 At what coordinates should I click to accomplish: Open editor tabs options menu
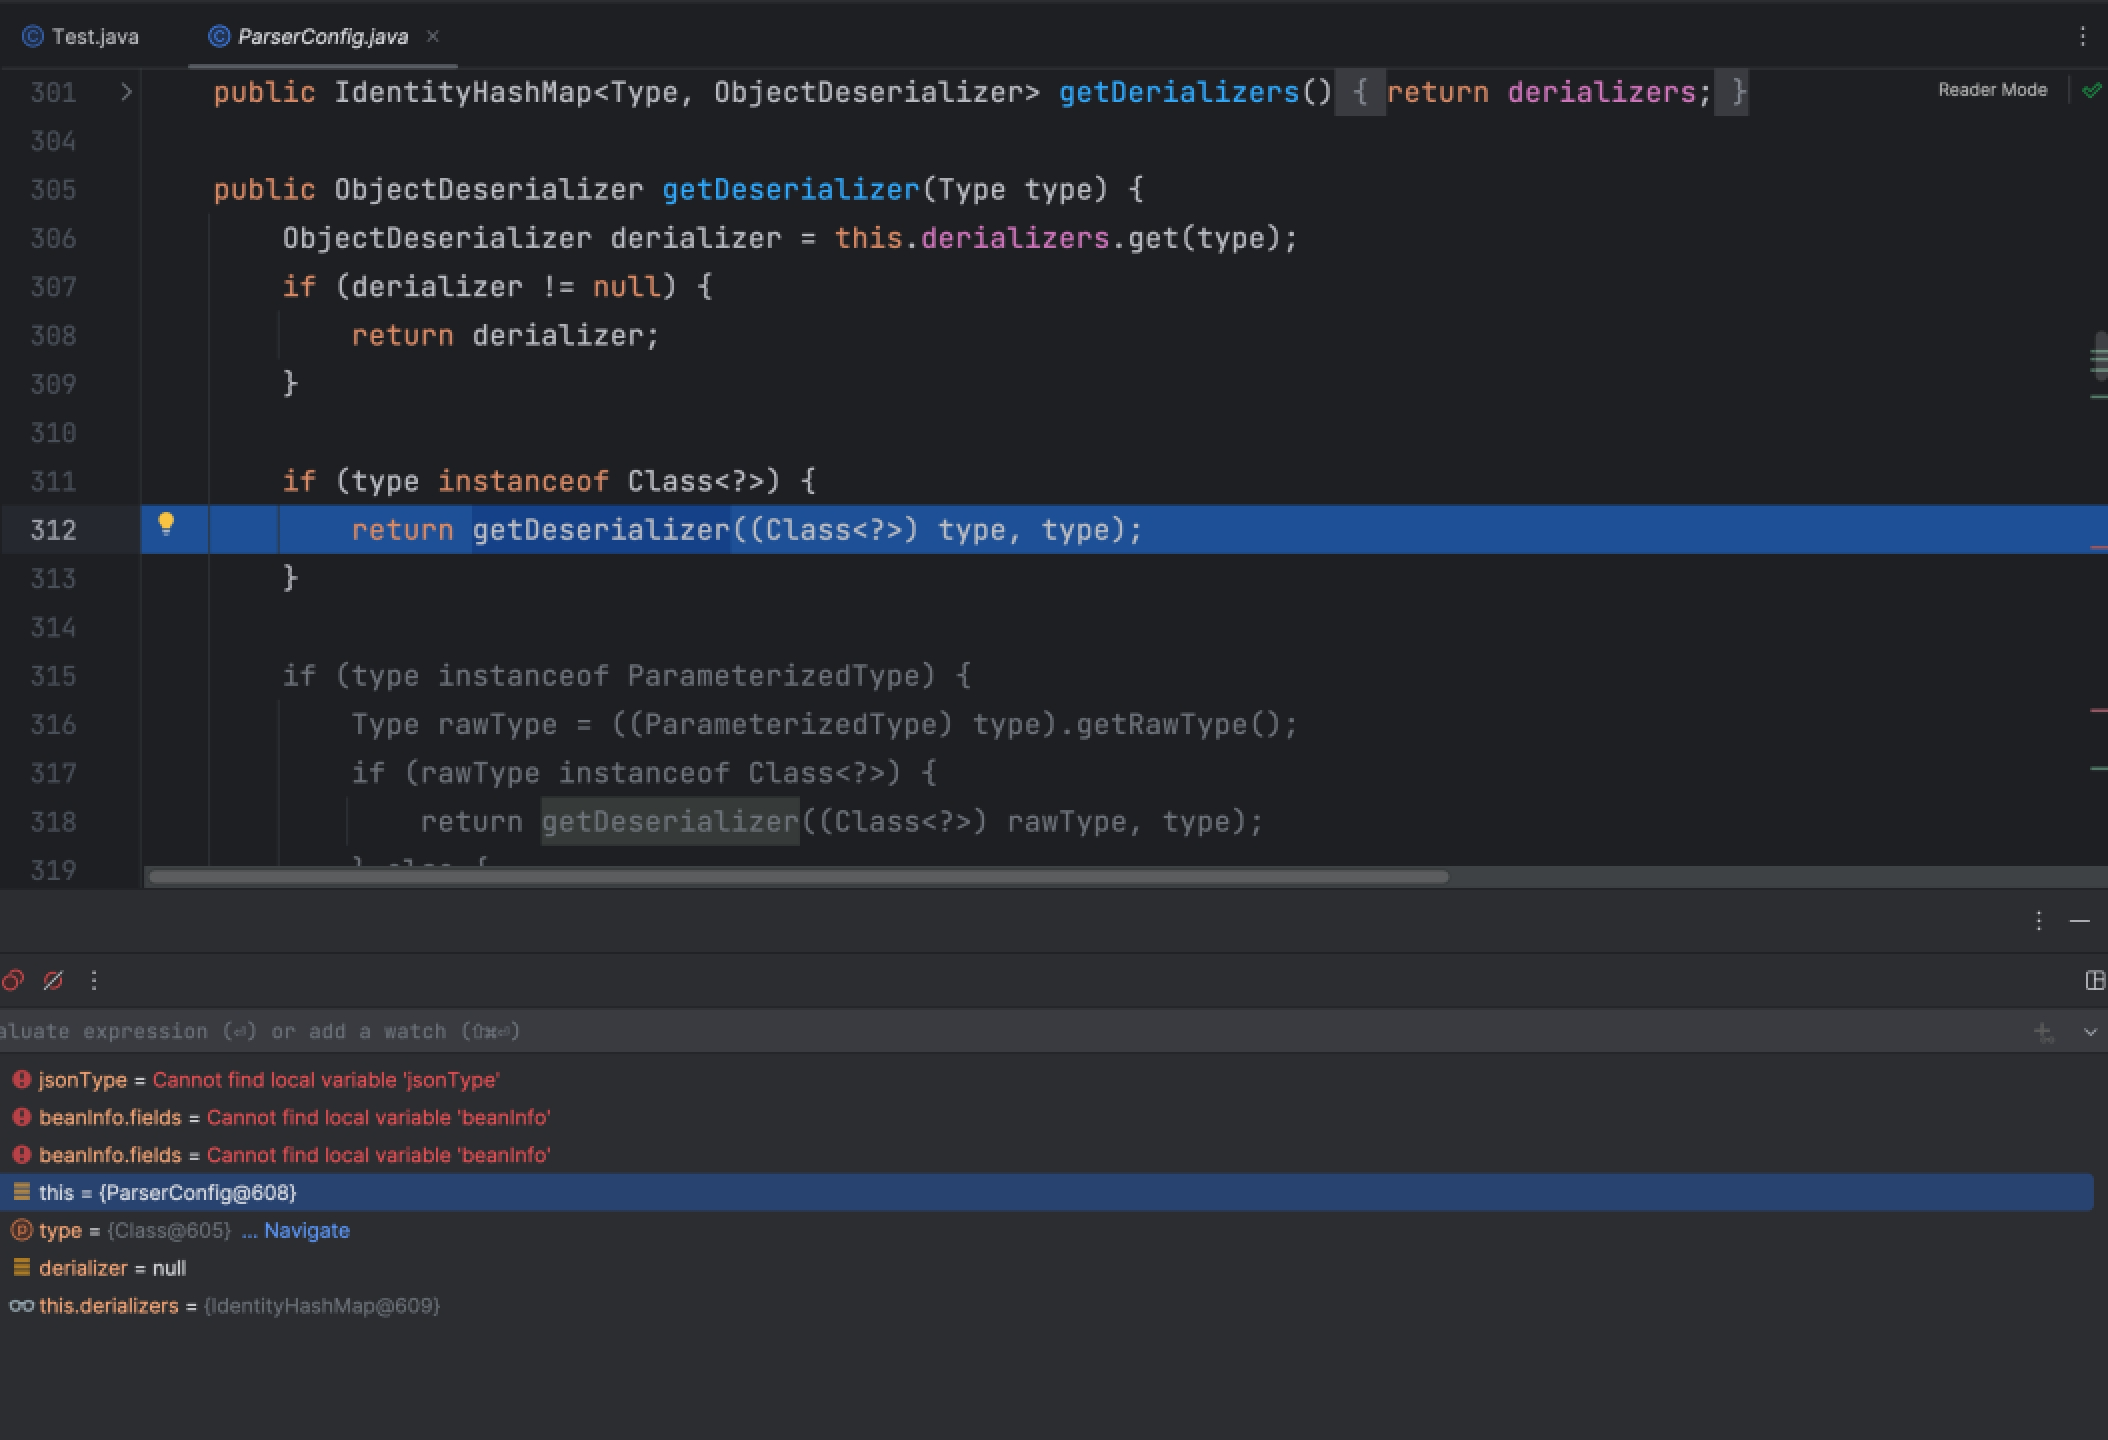point(2082,37)
